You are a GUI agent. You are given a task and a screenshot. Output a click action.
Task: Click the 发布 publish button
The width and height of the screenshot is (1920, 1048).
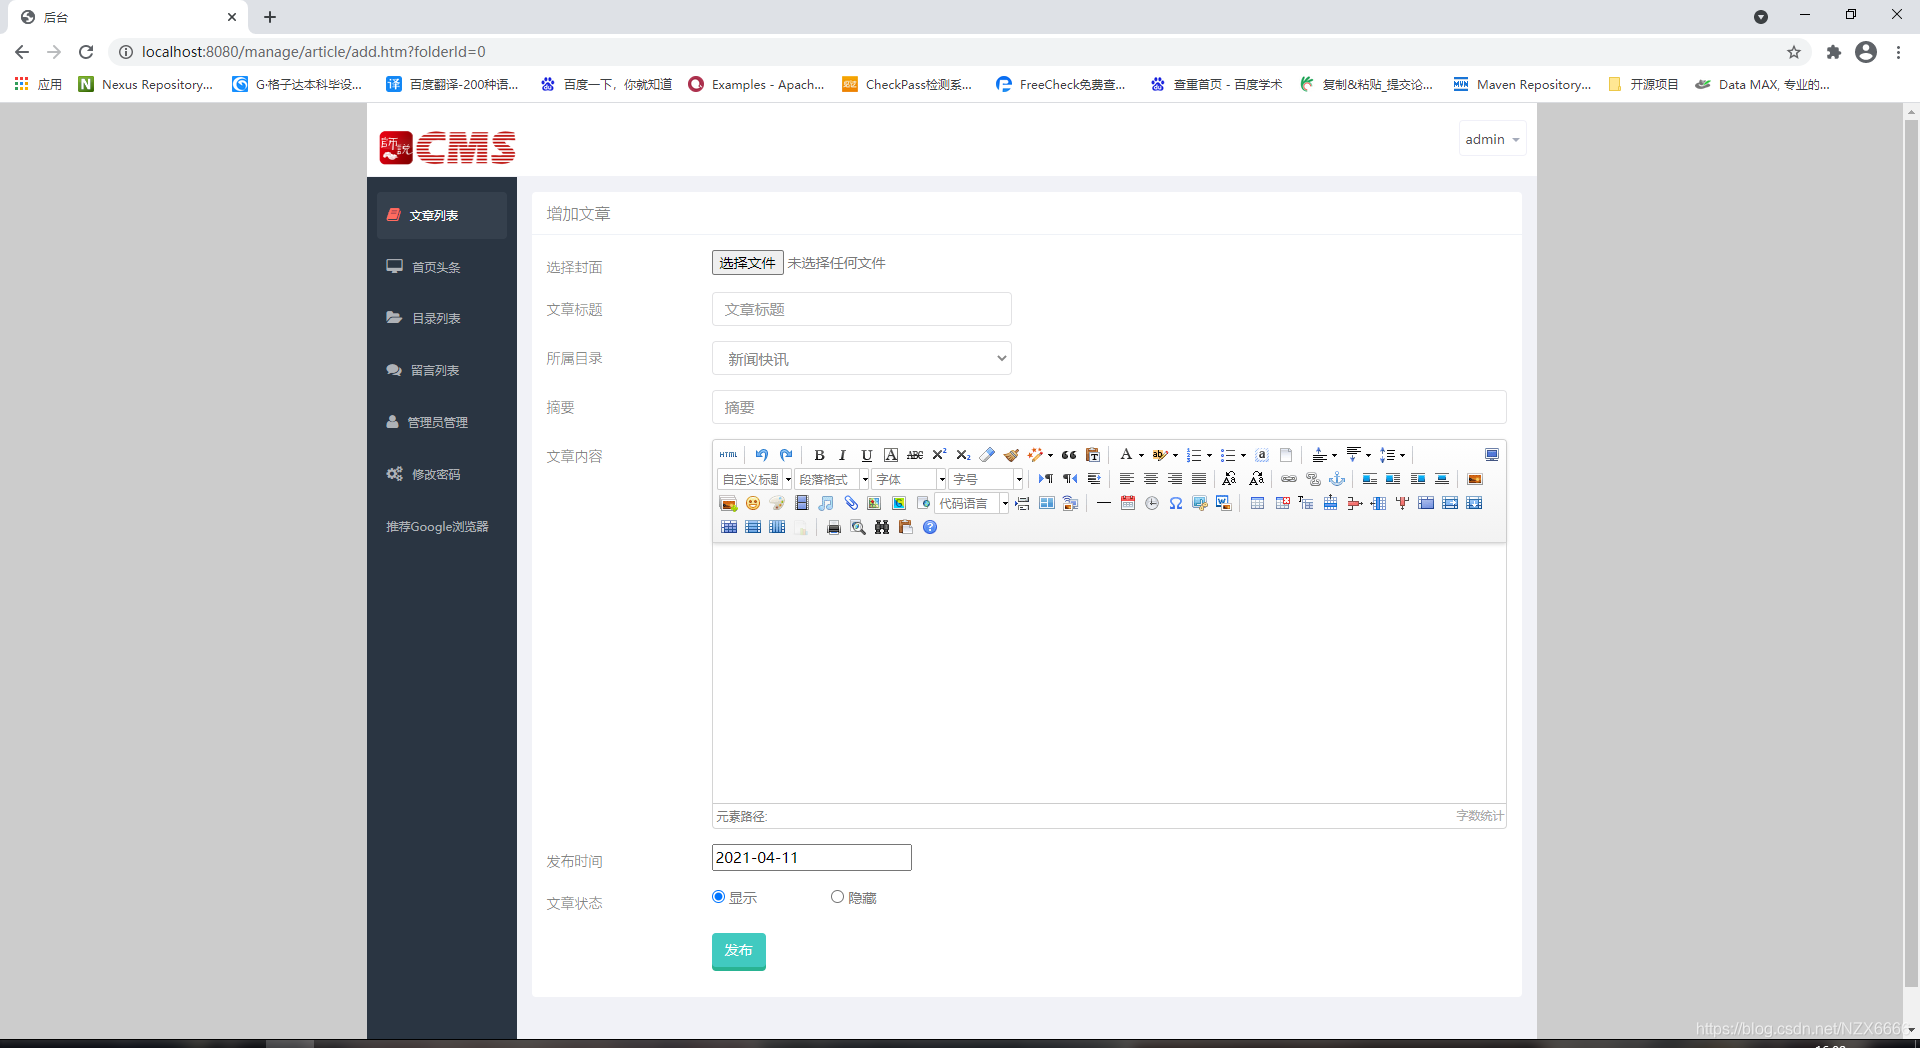coord(738,951)
